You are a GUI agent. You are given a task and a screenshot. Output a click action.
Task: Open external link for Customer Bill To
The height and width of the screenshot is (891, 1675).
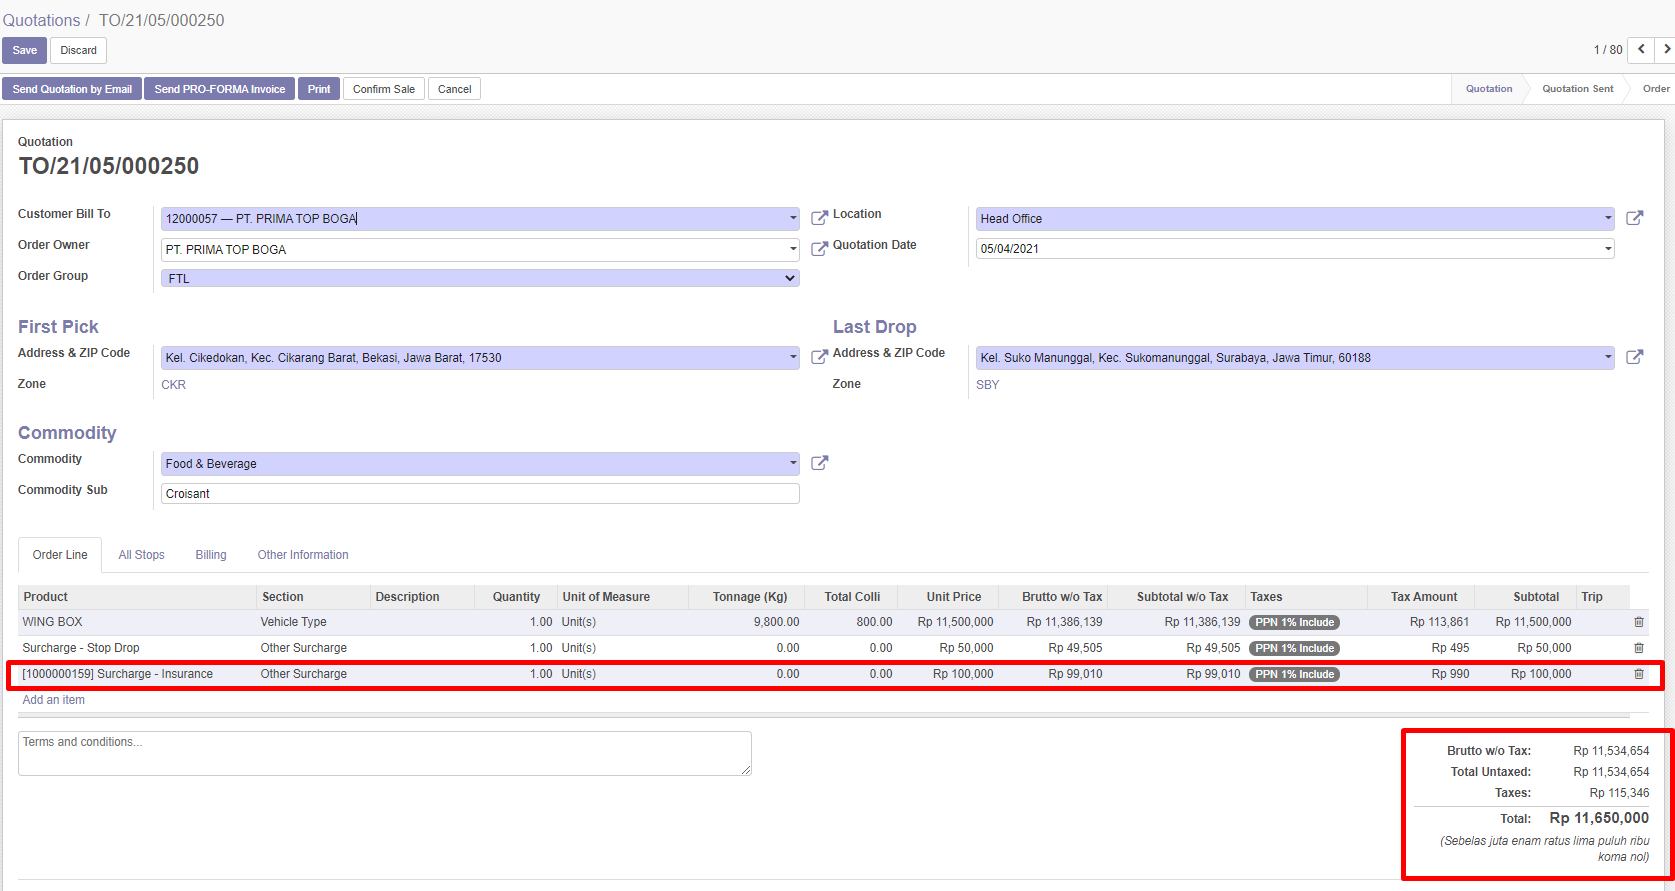819,218
